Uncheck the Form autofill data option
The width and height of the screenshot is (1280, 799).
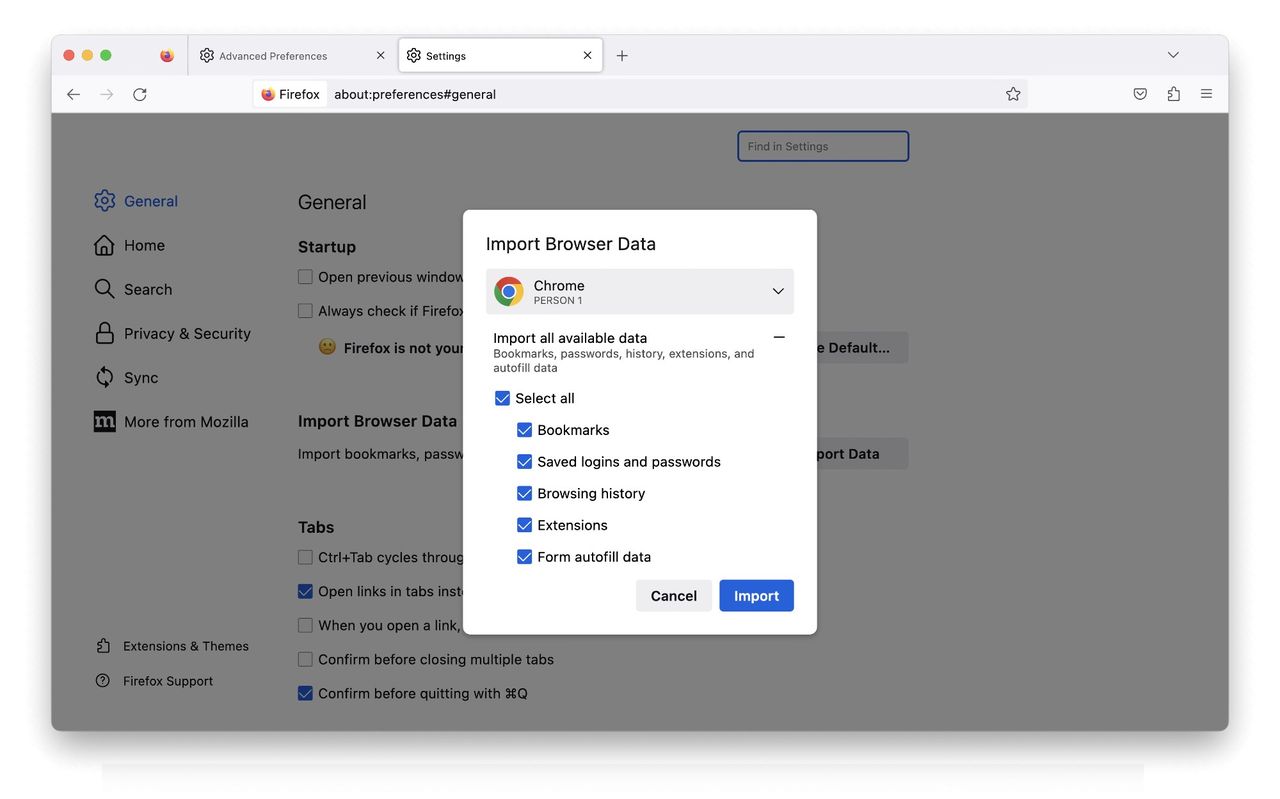[x=525, y=556]
